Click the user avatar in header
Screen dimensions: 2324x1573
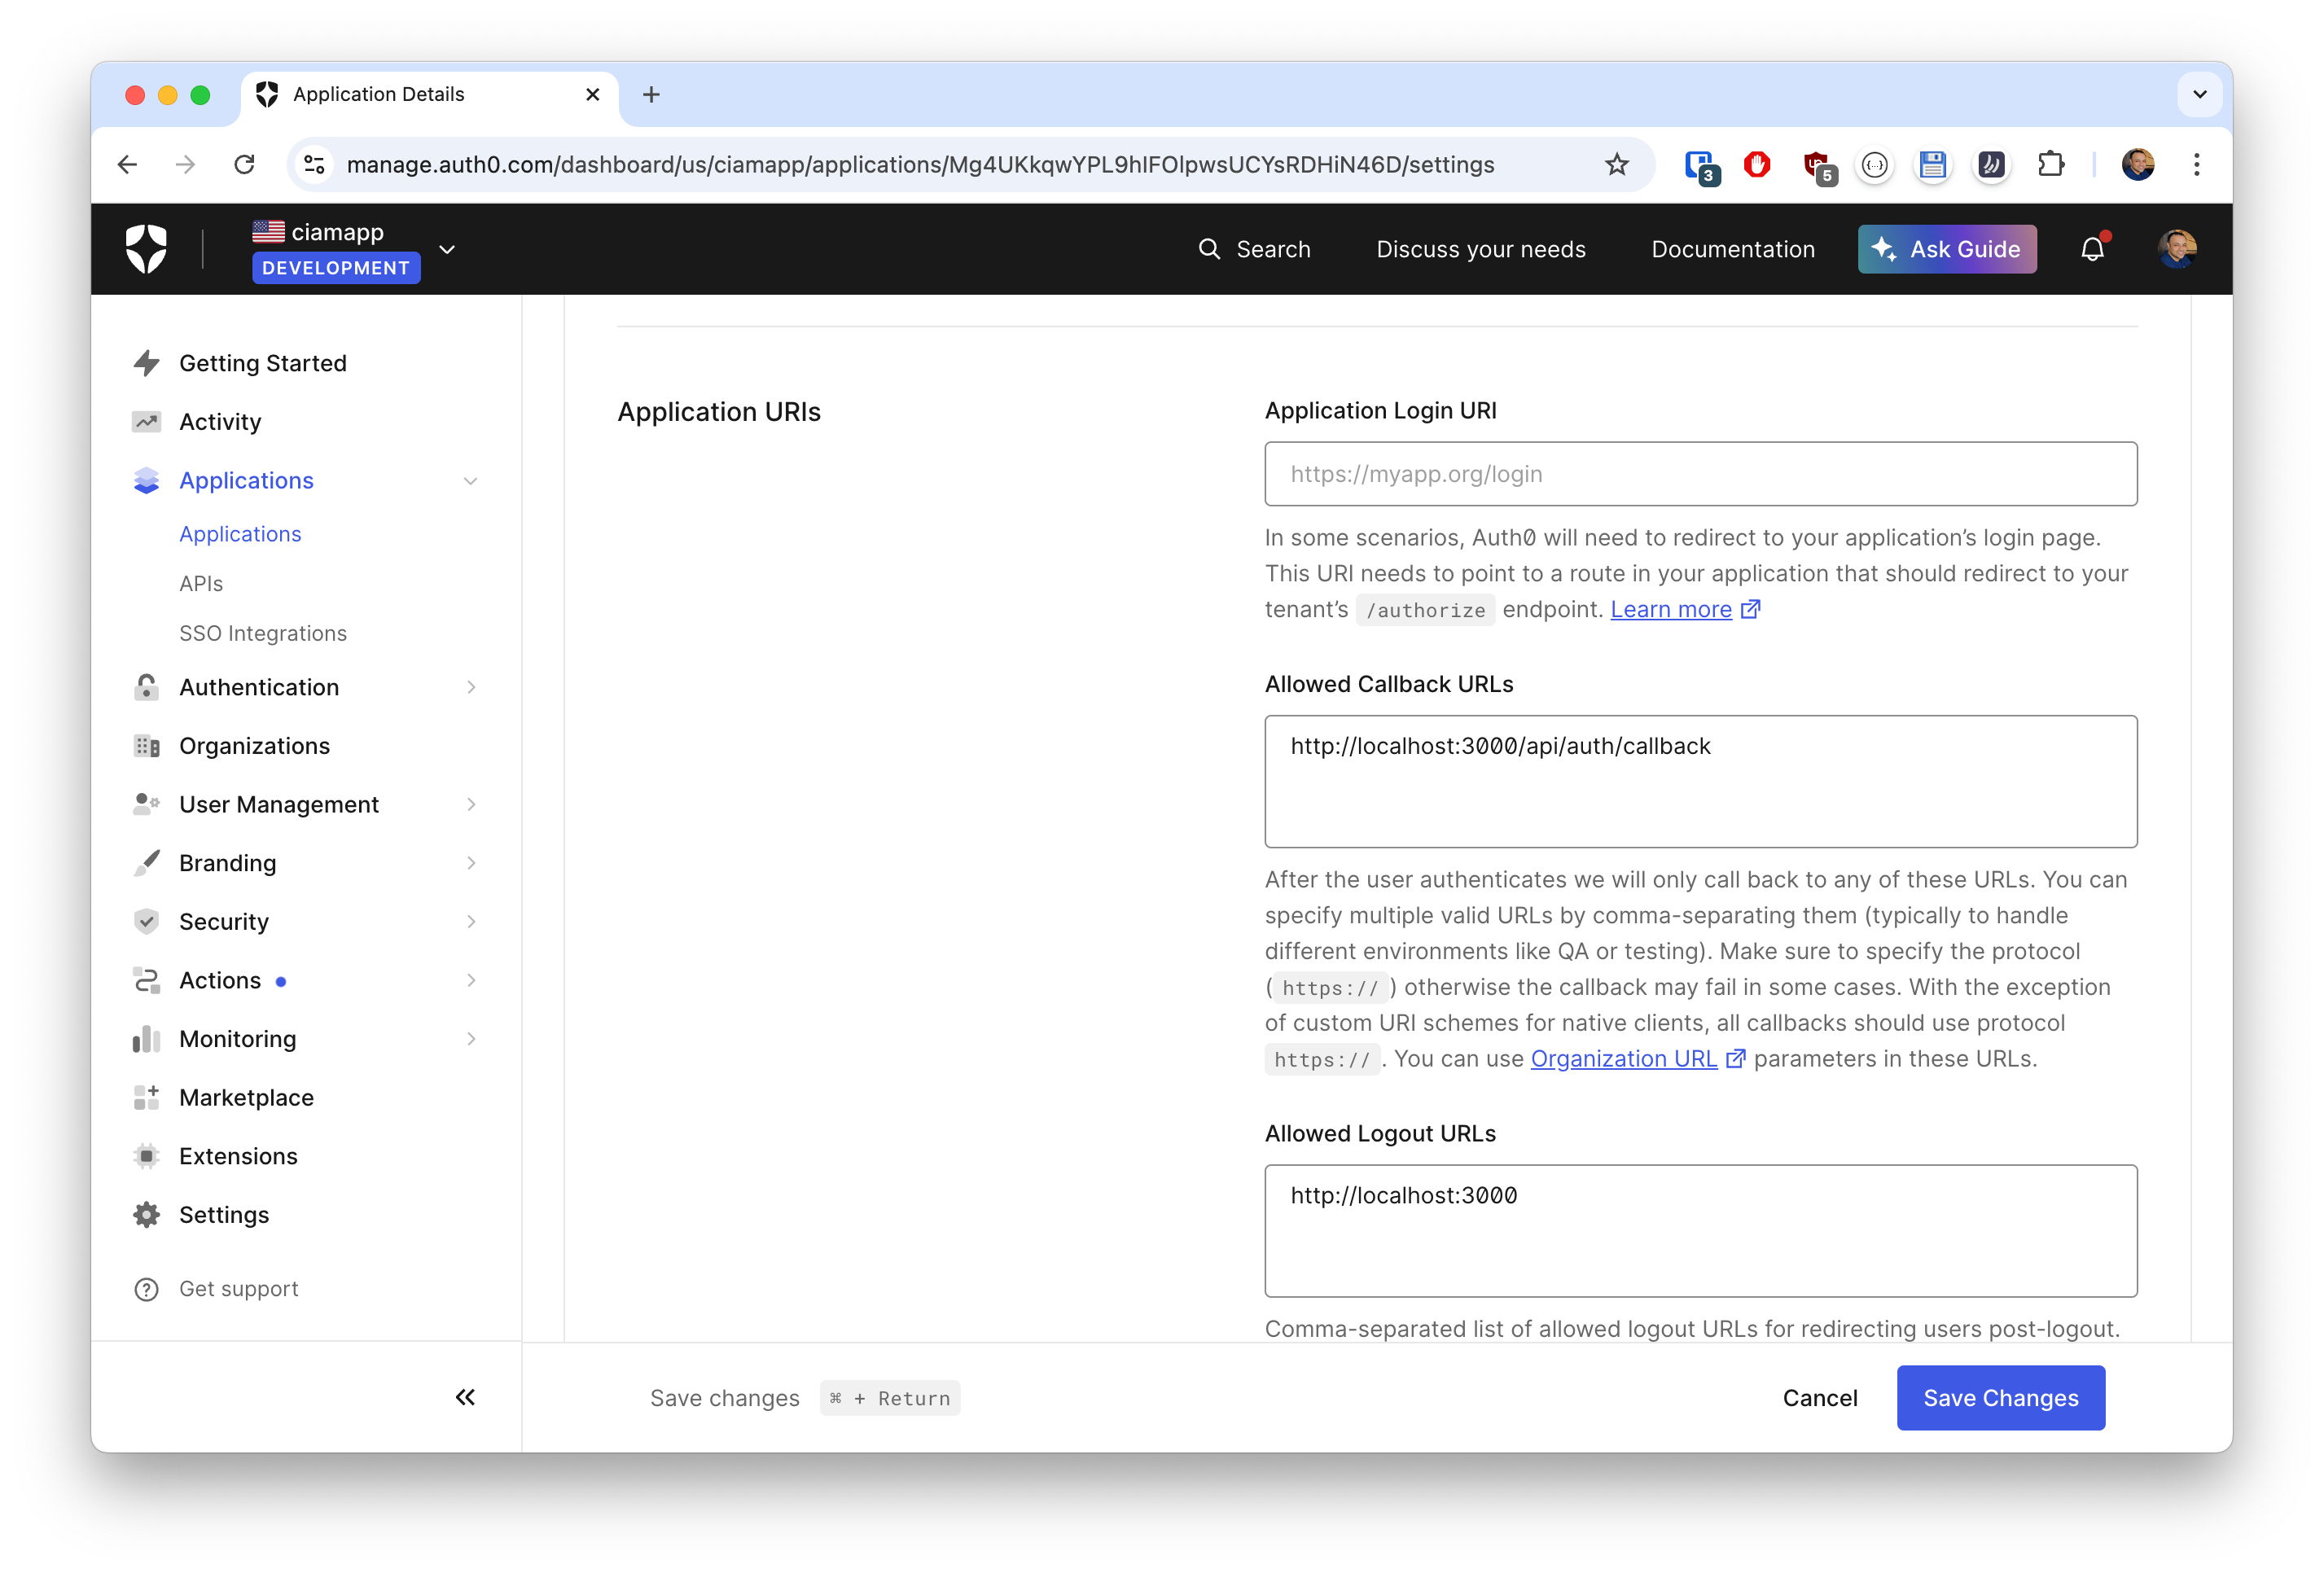[2176, 249]
